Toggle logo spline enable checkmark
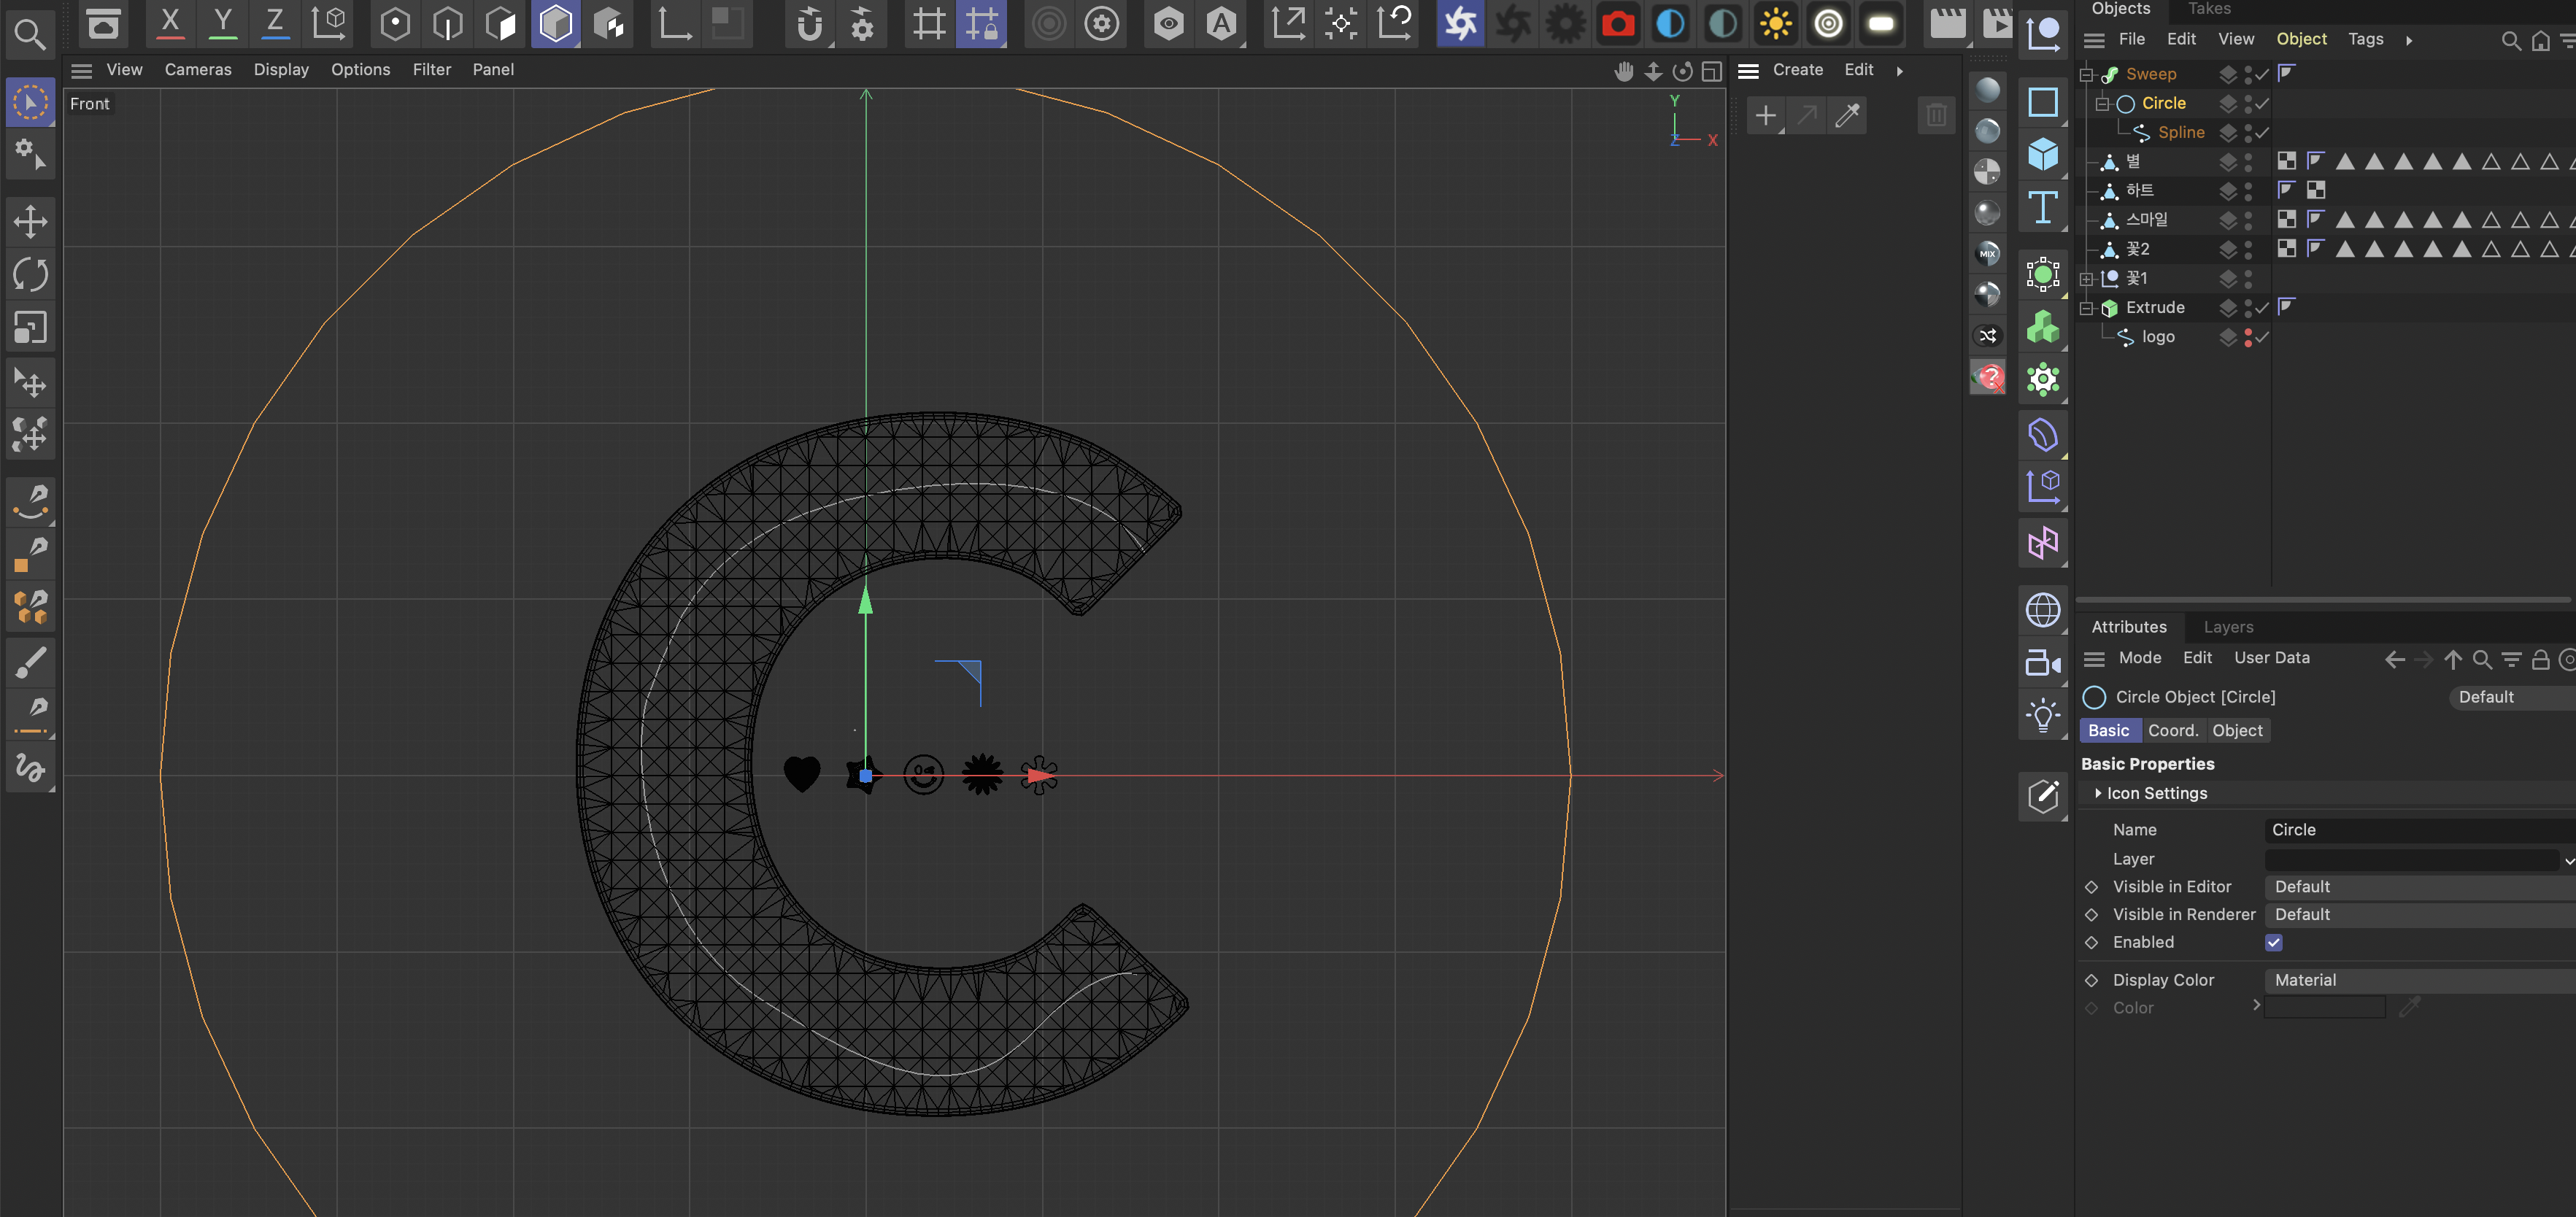Screen dimensions: 2576x1217 [2262, 338]
